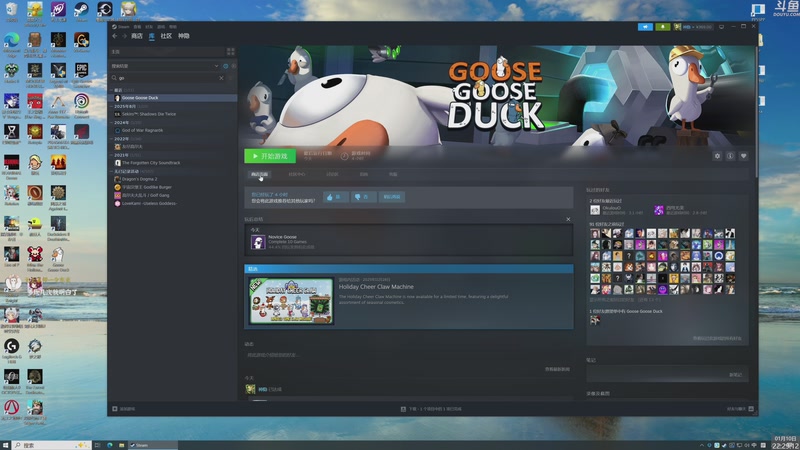Screen dimensions: 800x450
Task: Select Sekiro: Shadows Die Twice in library
Action: click(x=172, y=114)
